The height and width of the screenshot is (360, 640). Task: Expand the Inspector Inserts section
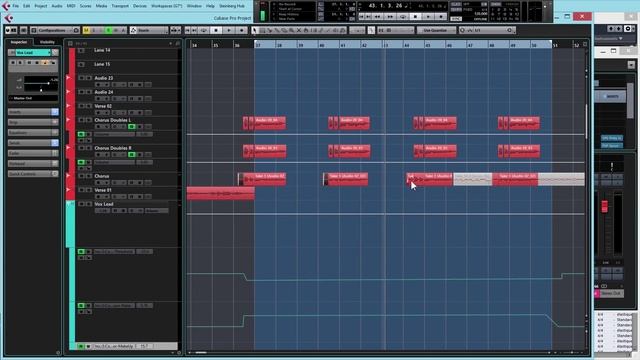33,112
